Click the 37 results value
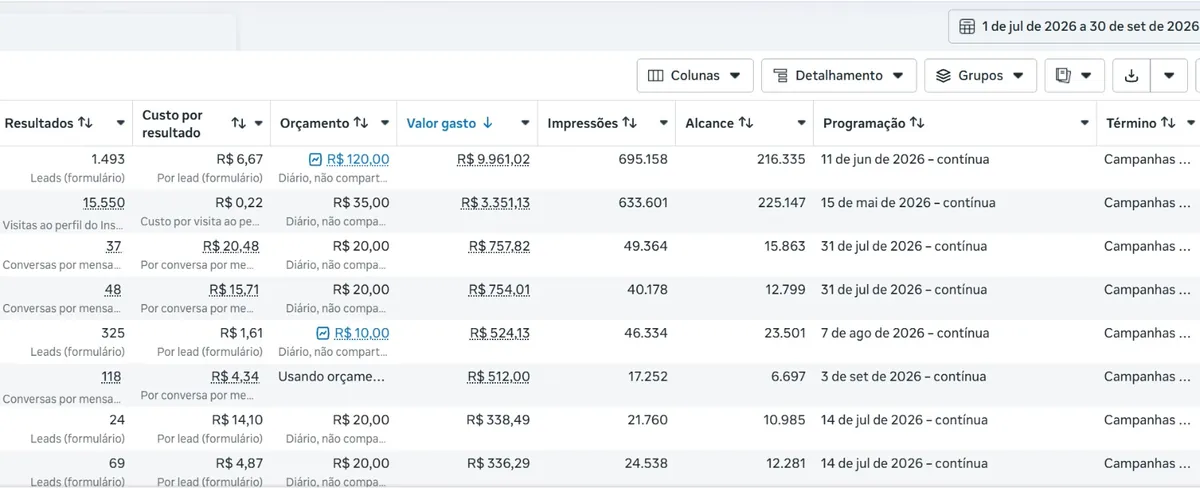 (x=116, y=246)
